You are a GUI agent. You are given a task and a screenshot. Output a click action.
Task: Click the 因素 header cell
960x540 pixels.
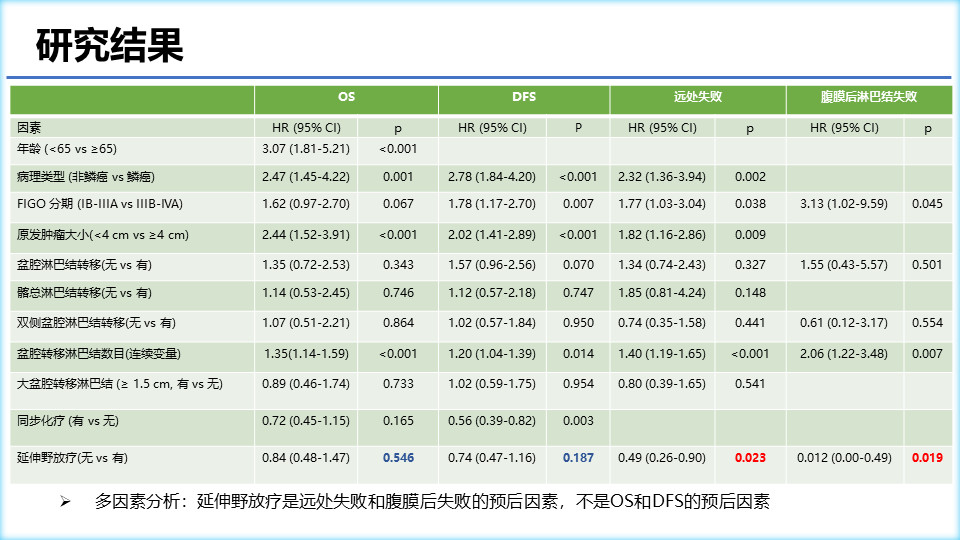[x=29, y=127]
